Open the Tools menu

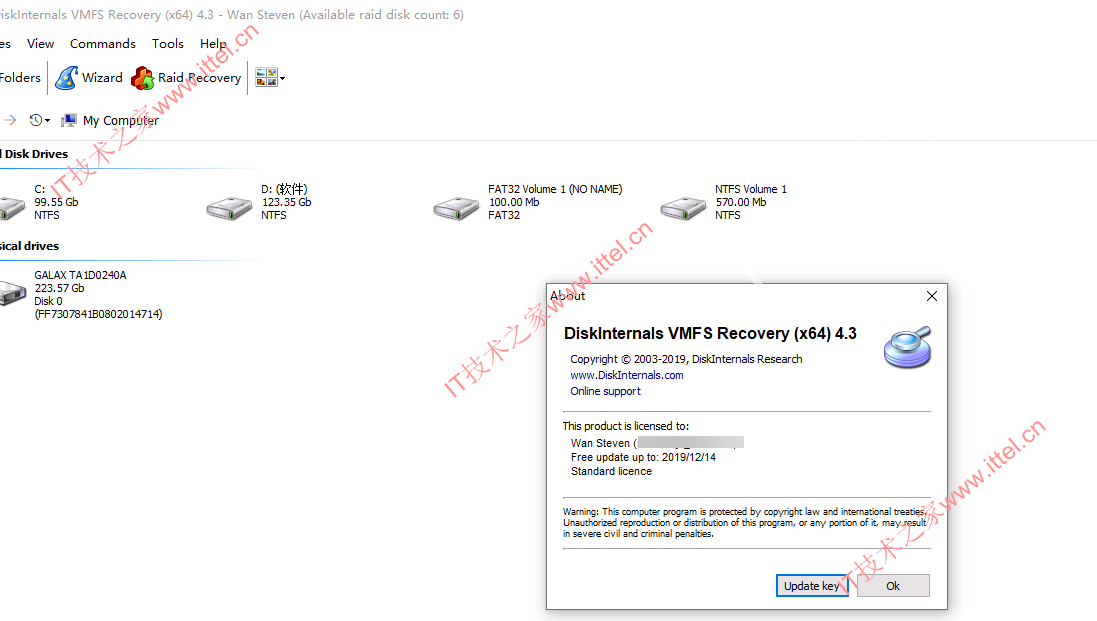pos(168,43)
